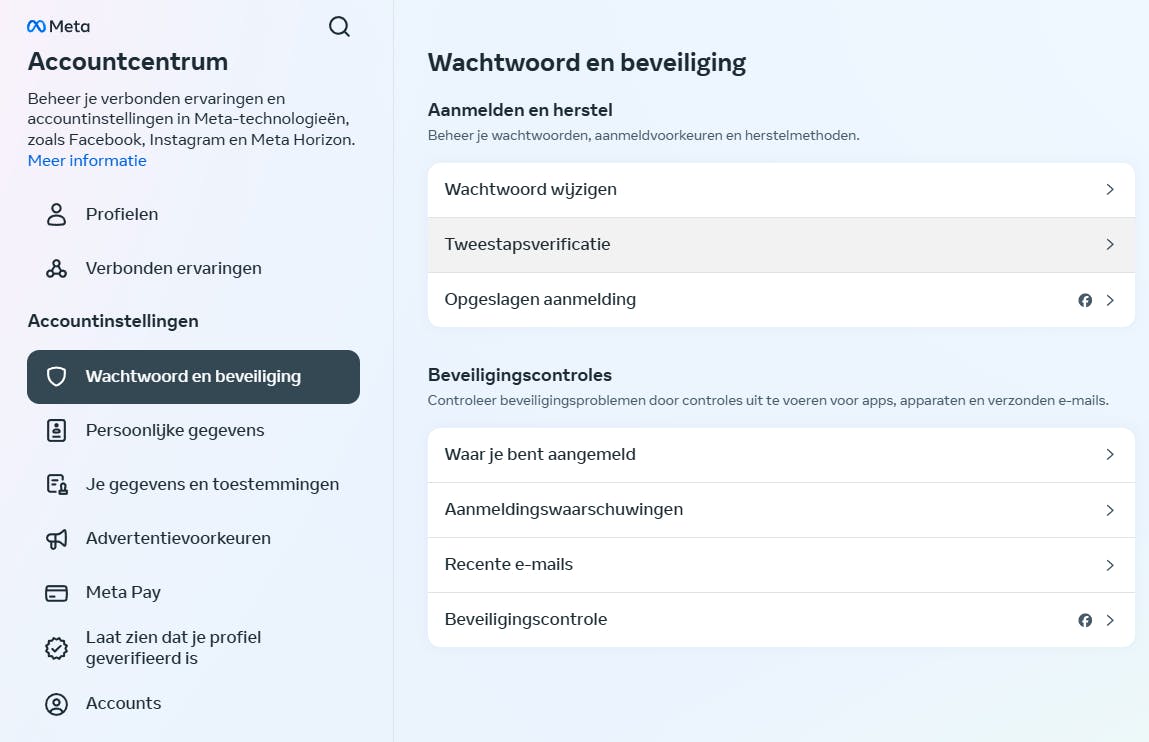Click the Persoonlijke gegevens ID icon
Viewport: 1149px width, 742px height.
tap(57, 430)
